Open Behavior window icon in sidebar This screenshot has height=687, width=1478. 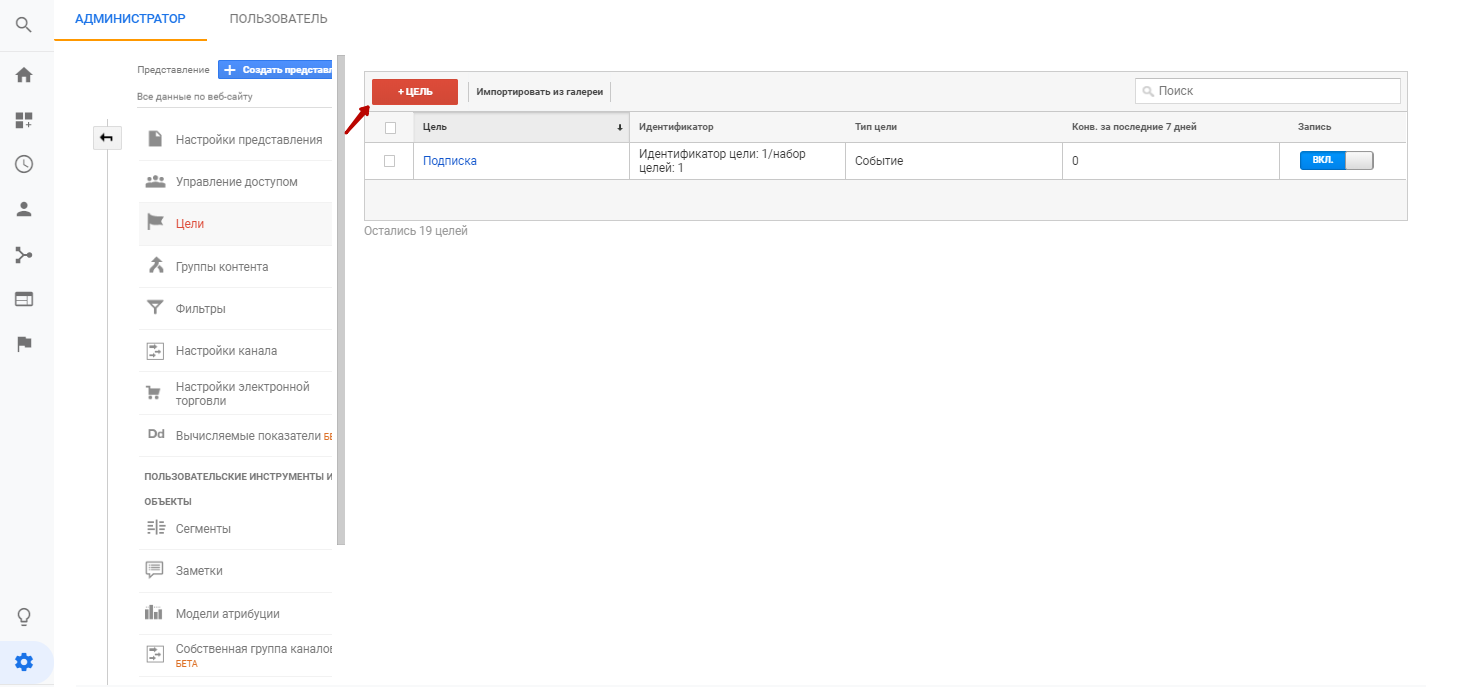coord(24,299)
